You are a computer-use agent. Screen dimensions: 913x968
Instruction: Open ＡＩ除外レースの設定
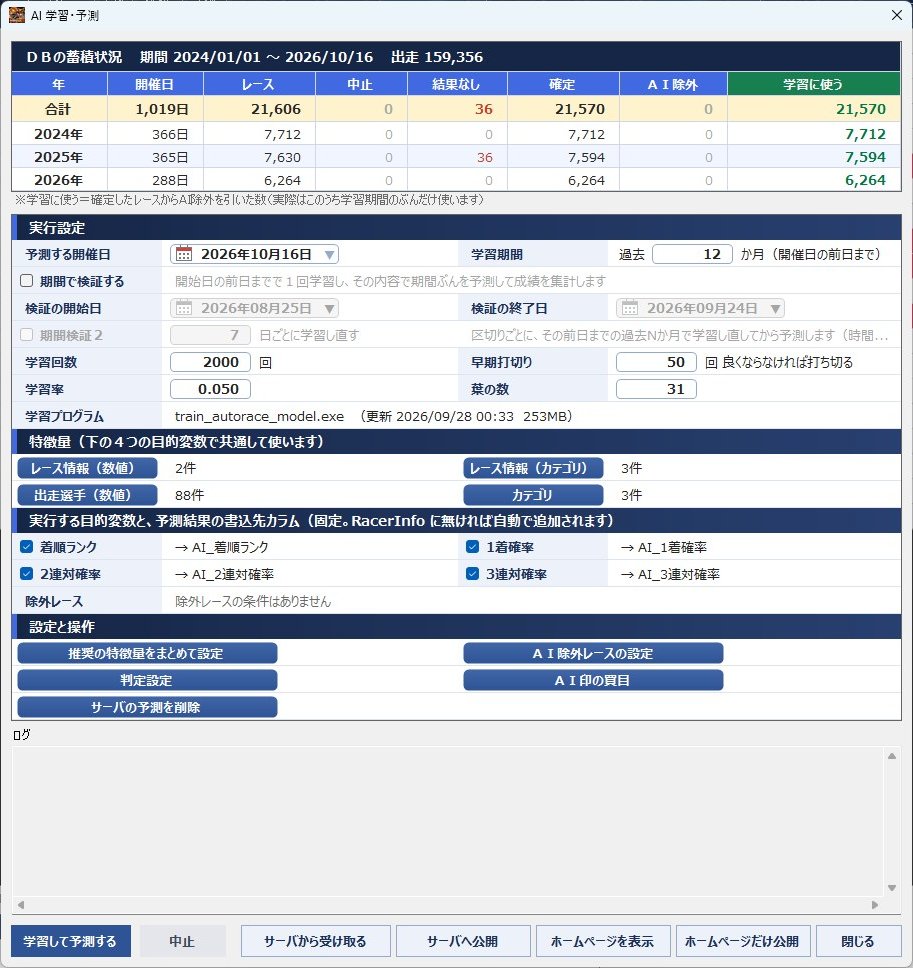pos(593,653)
